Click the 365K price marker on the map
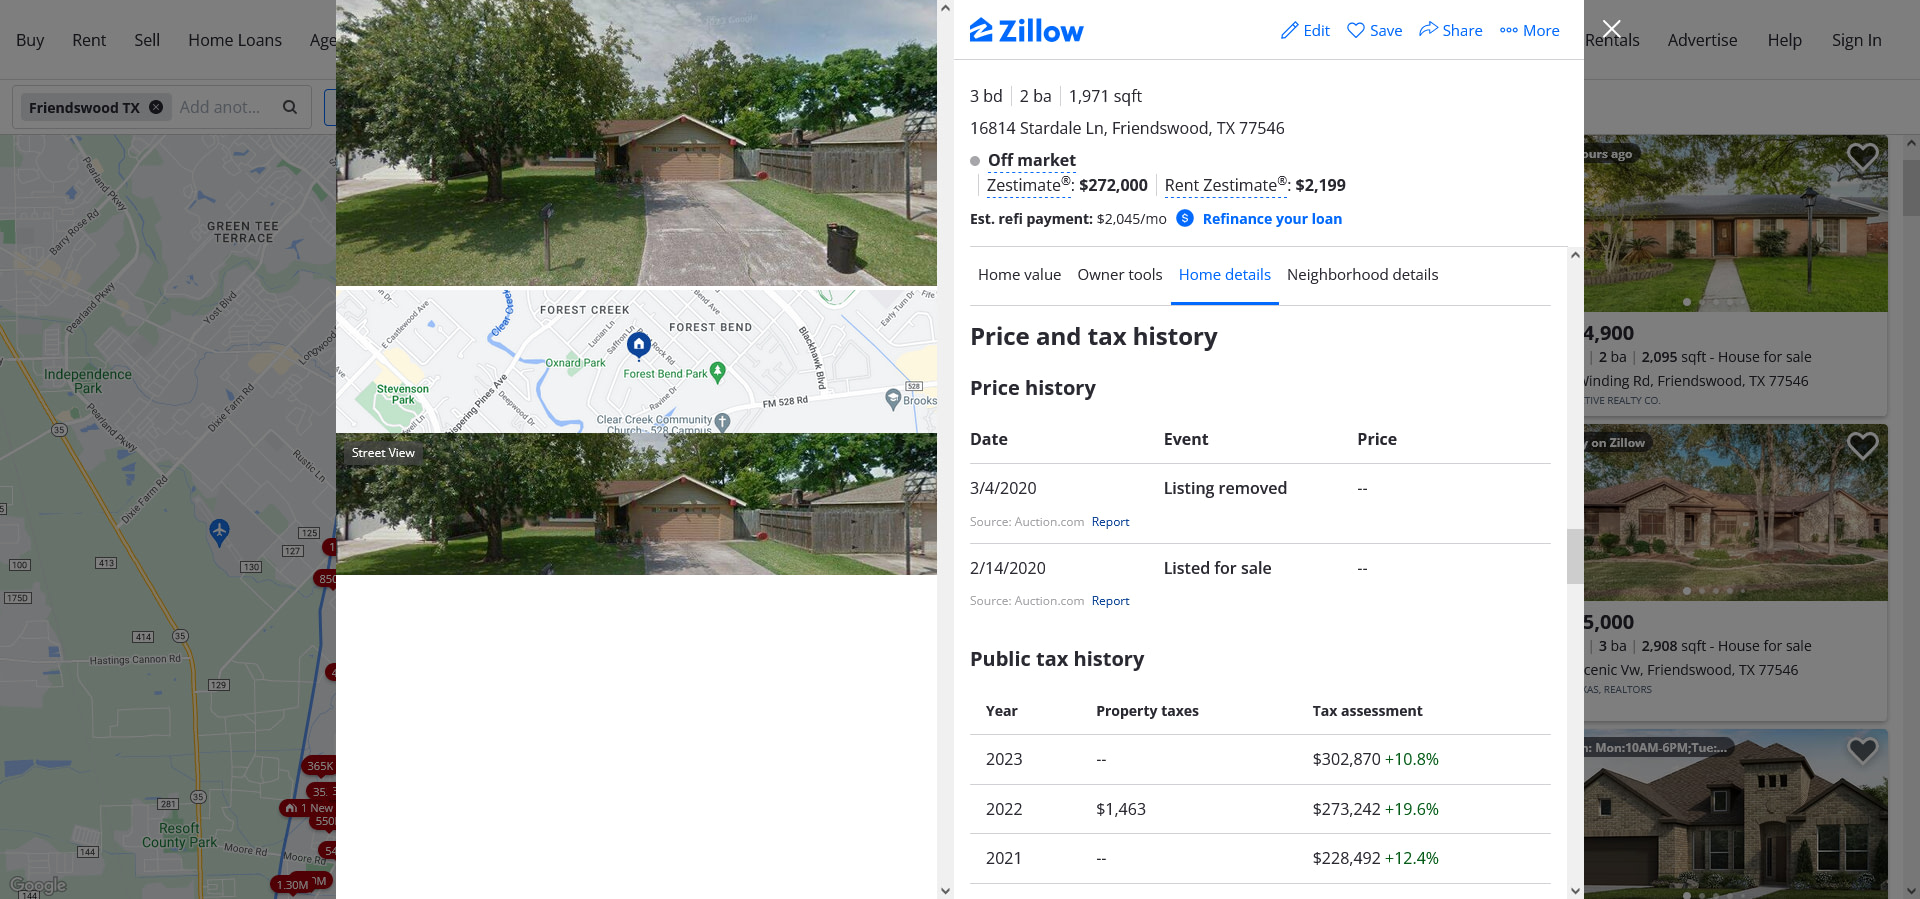Viewport: 1920px width, 899px height. tap(320, 766)
